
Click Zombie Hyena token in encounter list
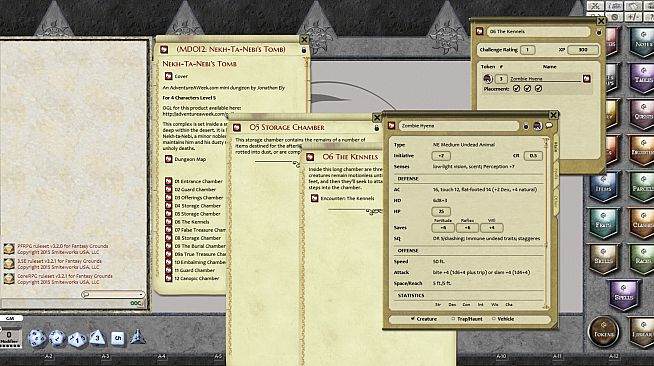488,78
